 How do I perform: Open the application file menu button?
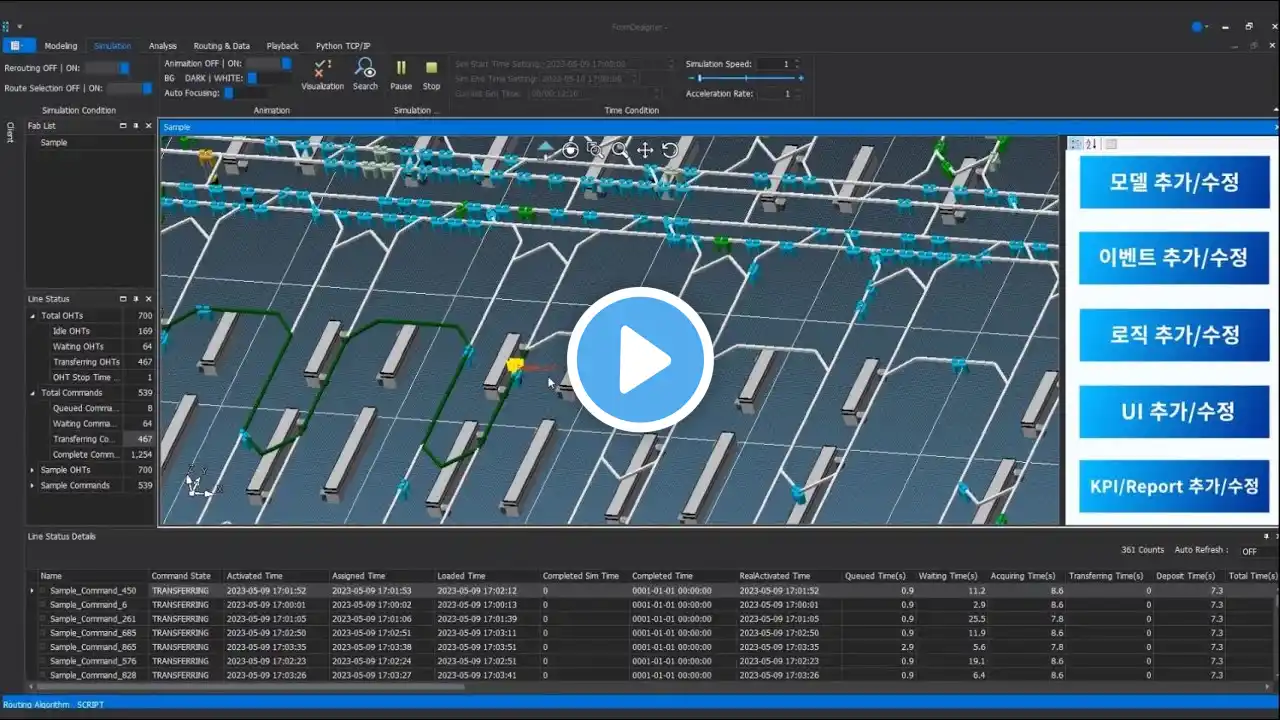coord(19,45)
